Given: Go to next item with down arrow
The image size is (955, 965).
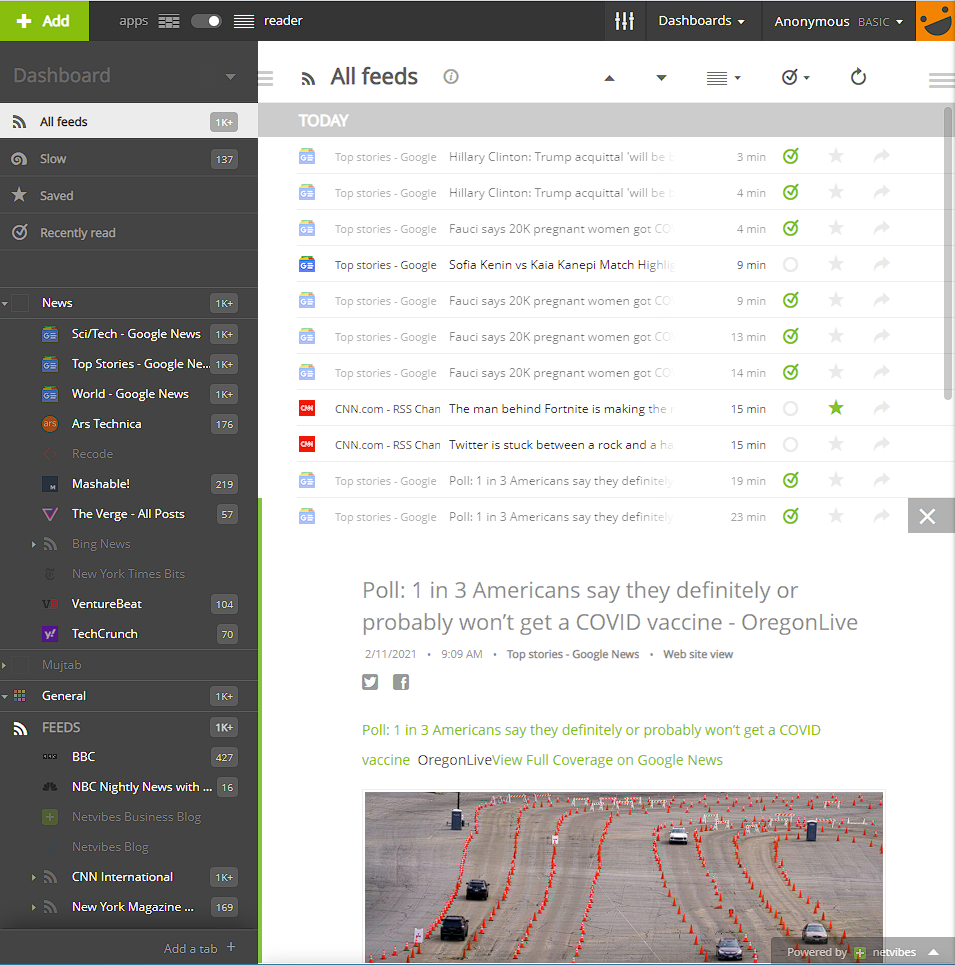Looking at the screenshot, I should [661, 78].
